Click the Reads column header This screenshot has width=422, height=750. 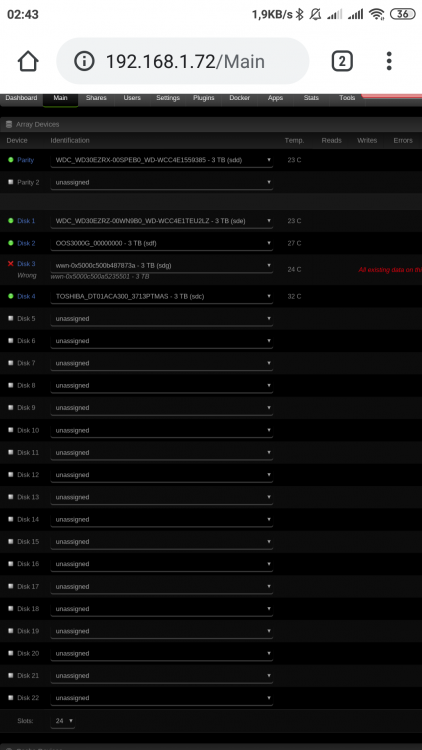click(332, 140)
